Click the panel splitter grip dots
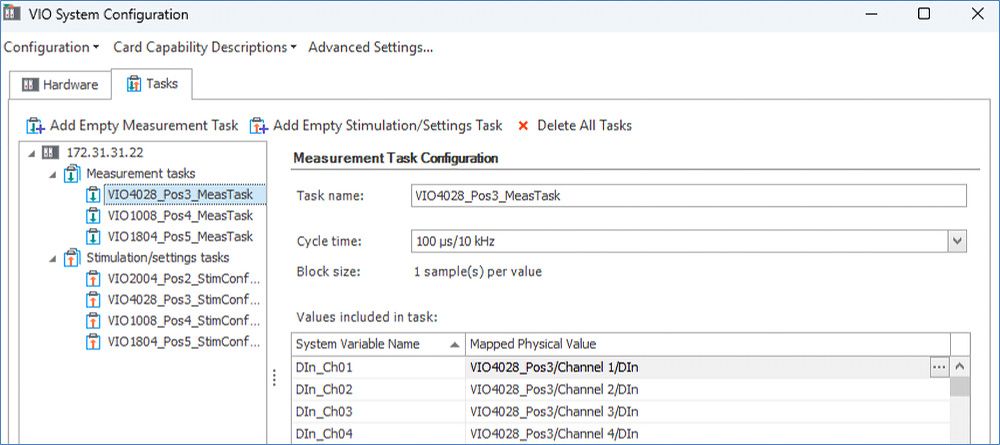1000x445 pixels. (x=274, y=377)
